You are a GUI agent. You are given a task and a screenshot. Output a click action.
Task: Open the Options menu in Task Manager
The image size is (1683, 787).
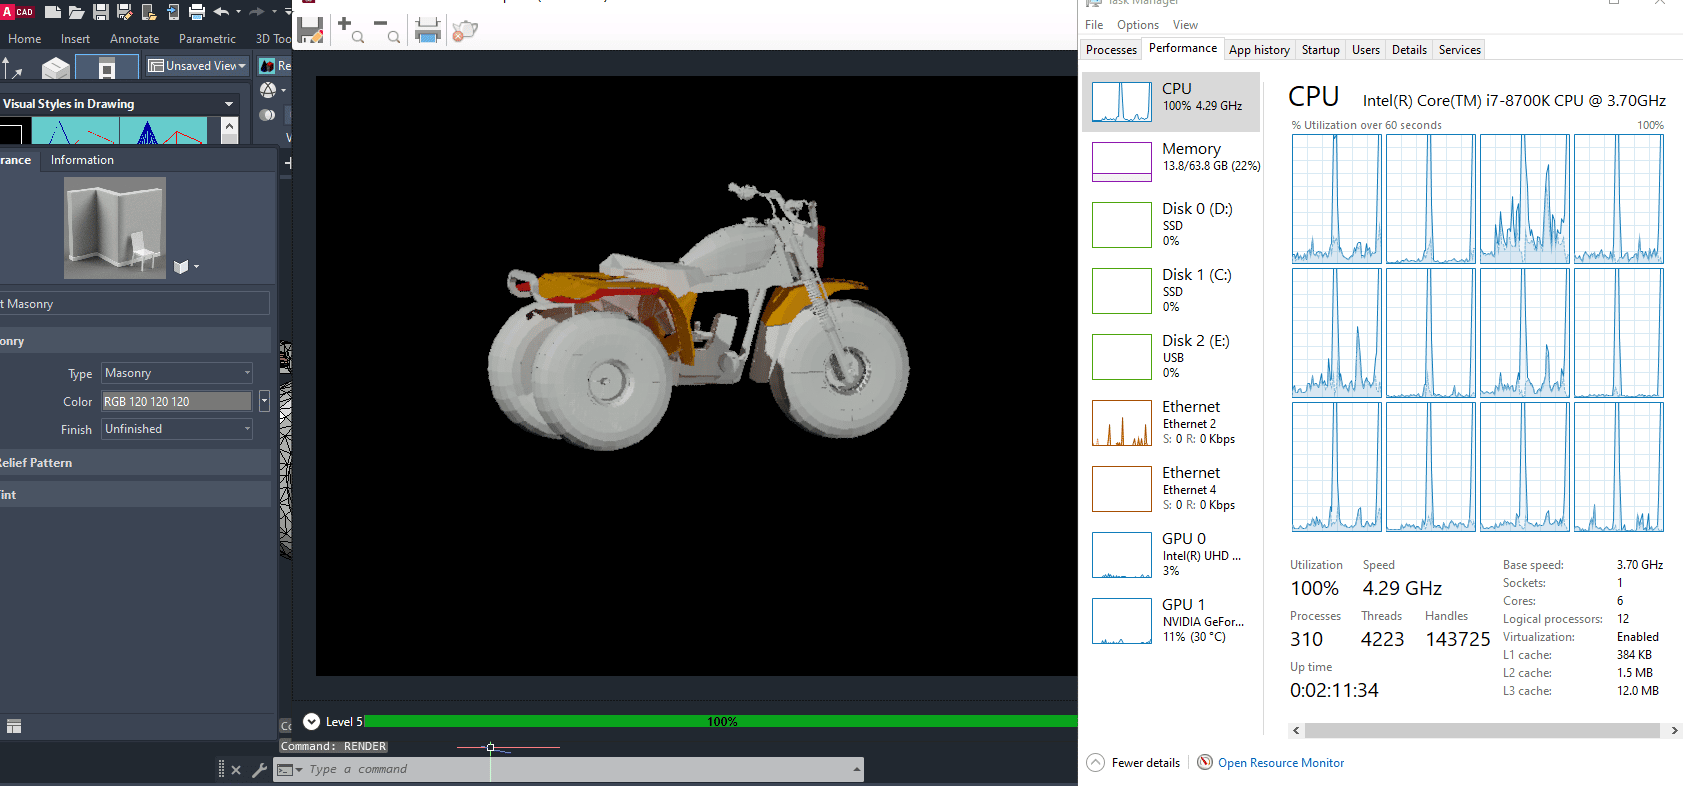(1137, 25)
